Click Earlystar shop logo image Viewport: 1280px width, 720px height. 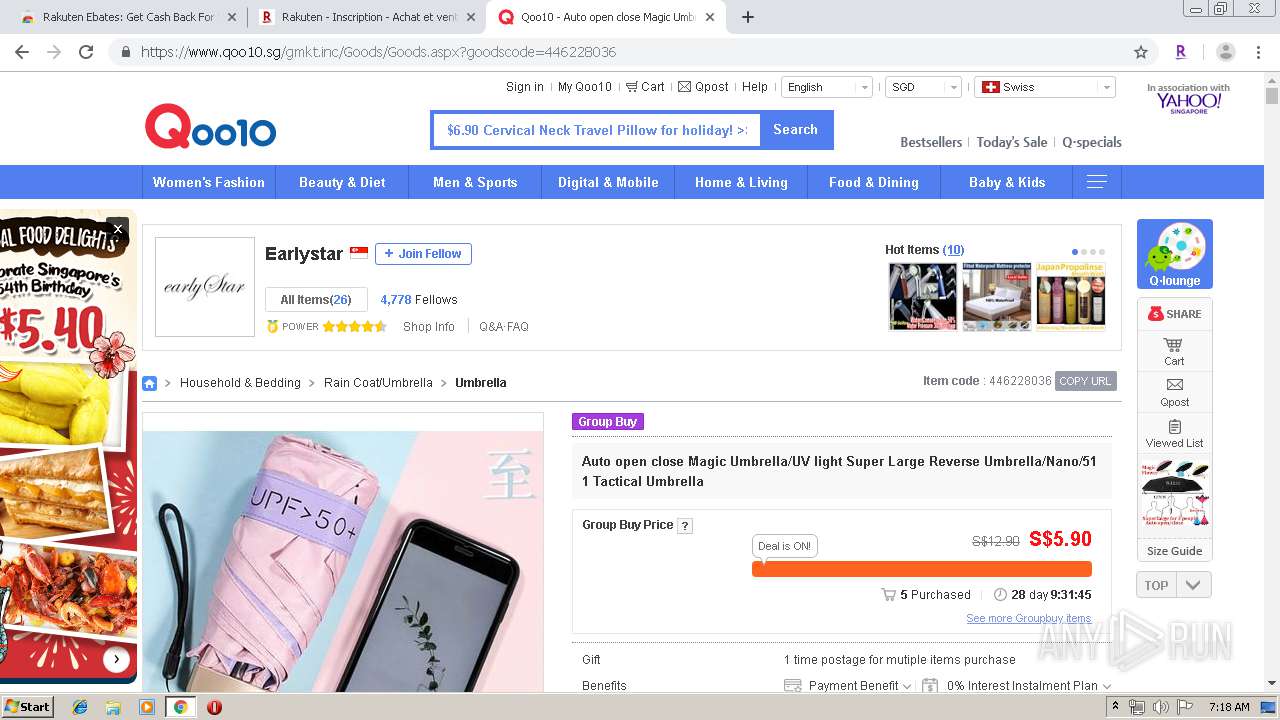tap(205, 287)
